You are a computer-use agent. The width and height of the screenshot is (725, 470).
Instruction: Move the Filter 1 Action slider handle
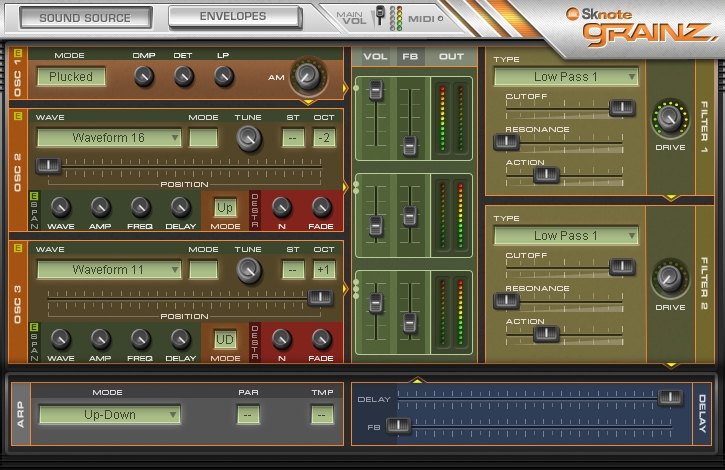click(x=546, y=174)
